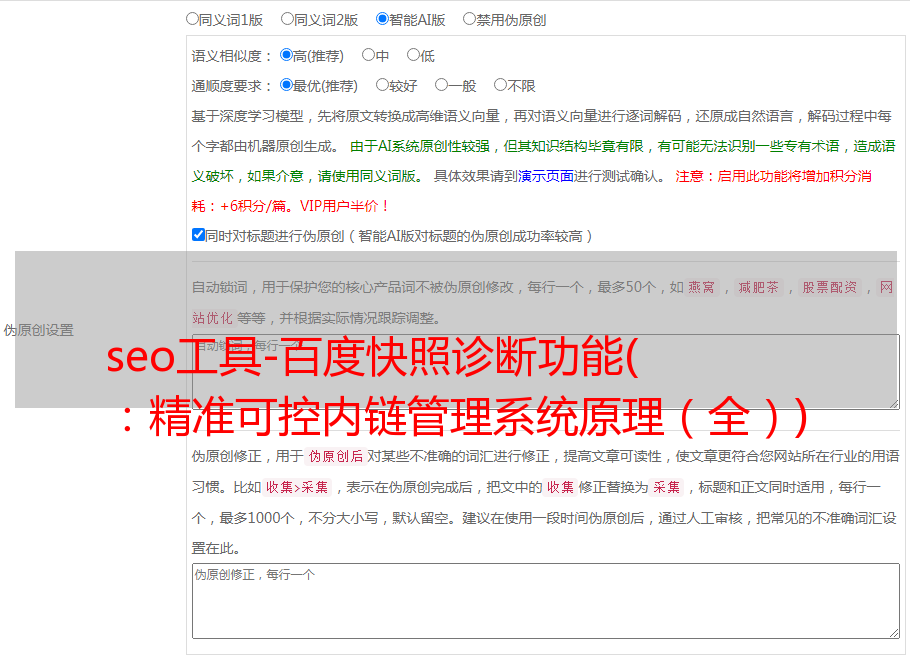Screen dimensions: 911x658
Task: Click the 伪原创设置 label
Action: coord(38,330)
